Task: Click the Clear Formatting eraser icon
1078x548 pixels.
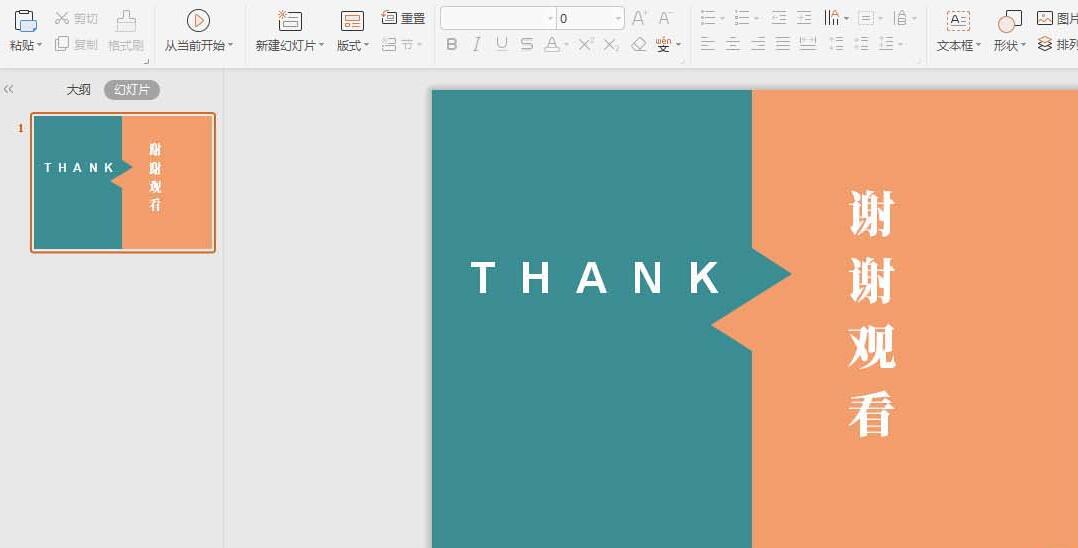Action: pos(639,45)
